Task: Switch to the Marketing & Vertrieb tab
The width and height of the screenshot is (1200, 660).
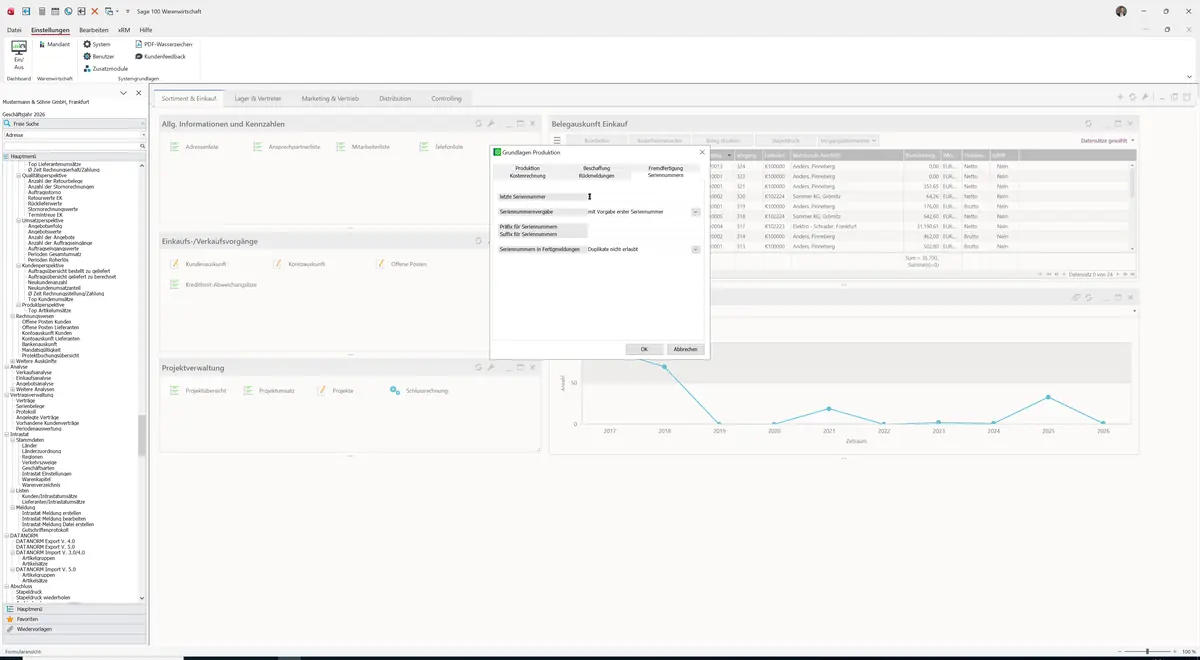Action: point(330,99)
